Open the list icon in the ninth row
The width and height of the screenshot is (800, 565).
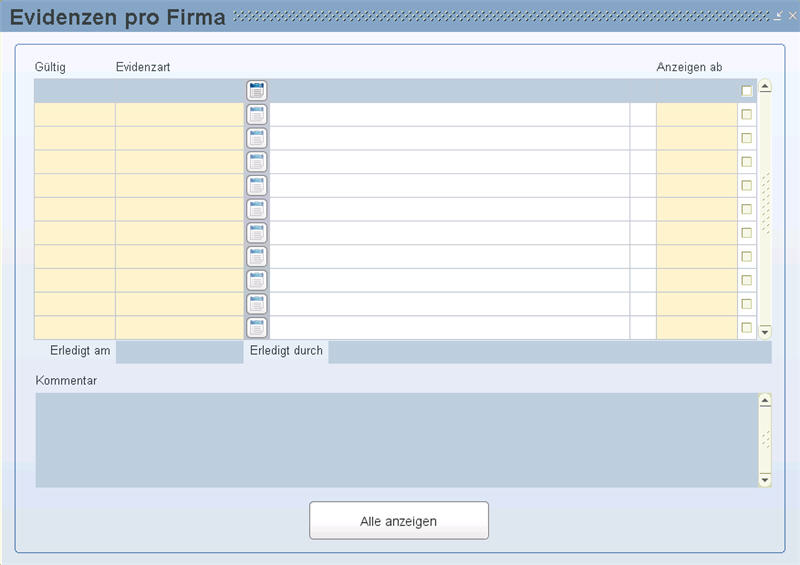point(257,281)
